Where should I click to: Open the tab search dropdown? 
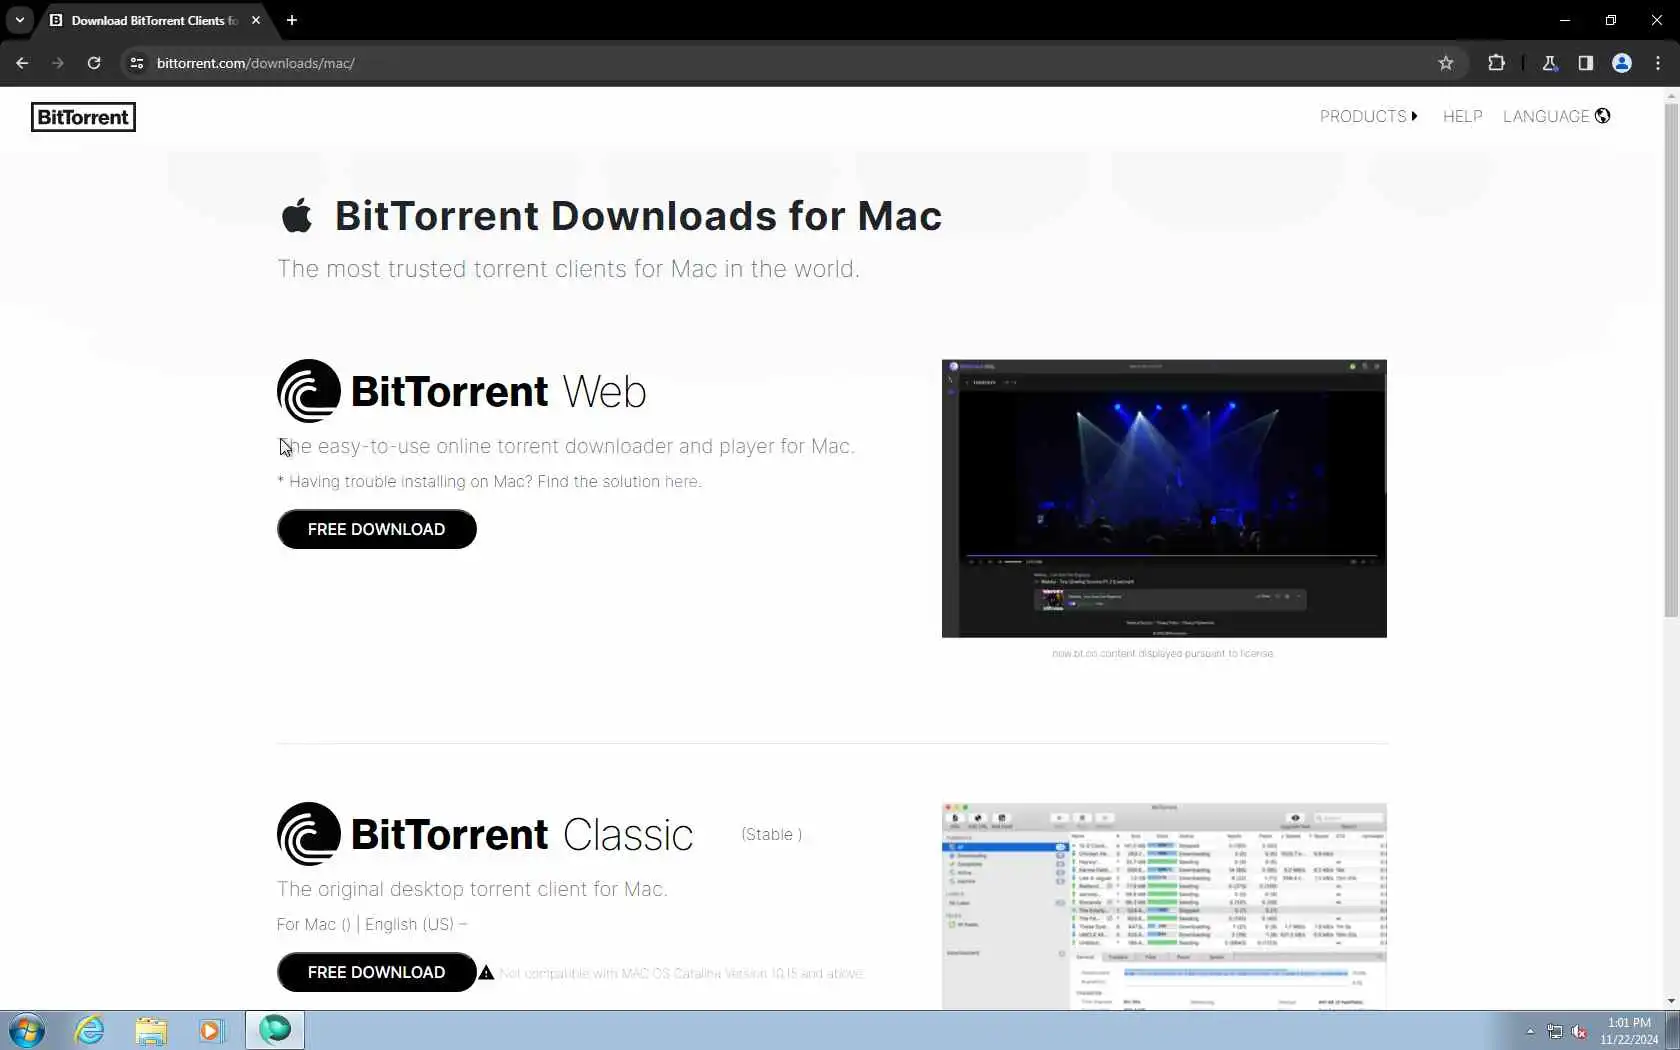pyautogui.click(x=19, y=20)
